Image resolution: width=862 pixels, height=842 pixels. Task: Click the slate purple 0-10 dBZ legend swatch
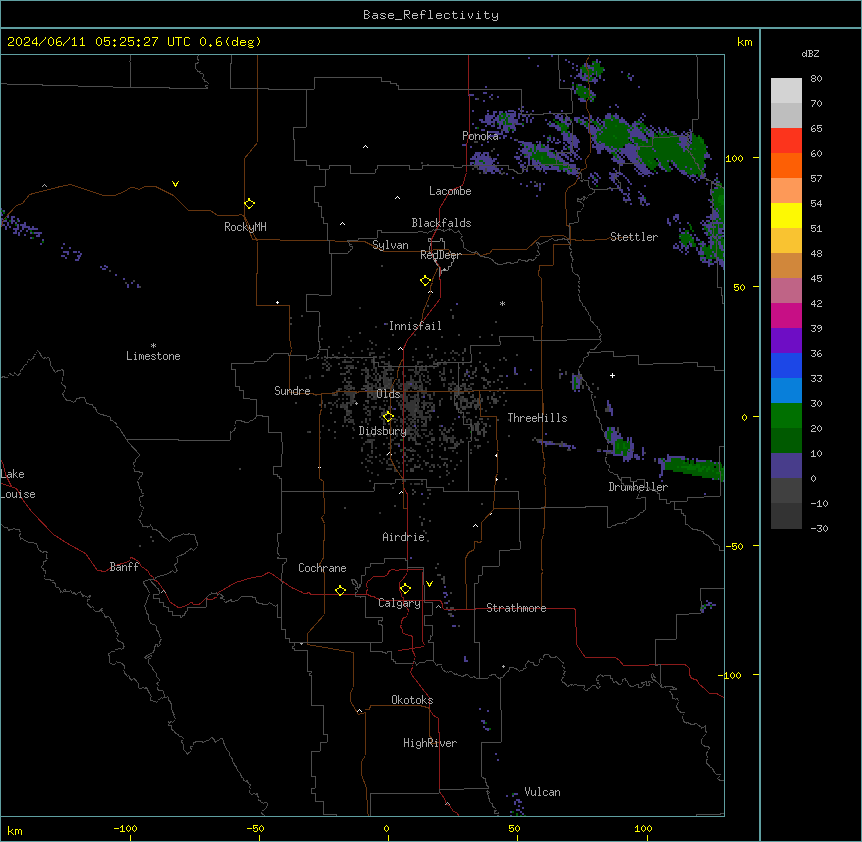[x=786, y=466]
